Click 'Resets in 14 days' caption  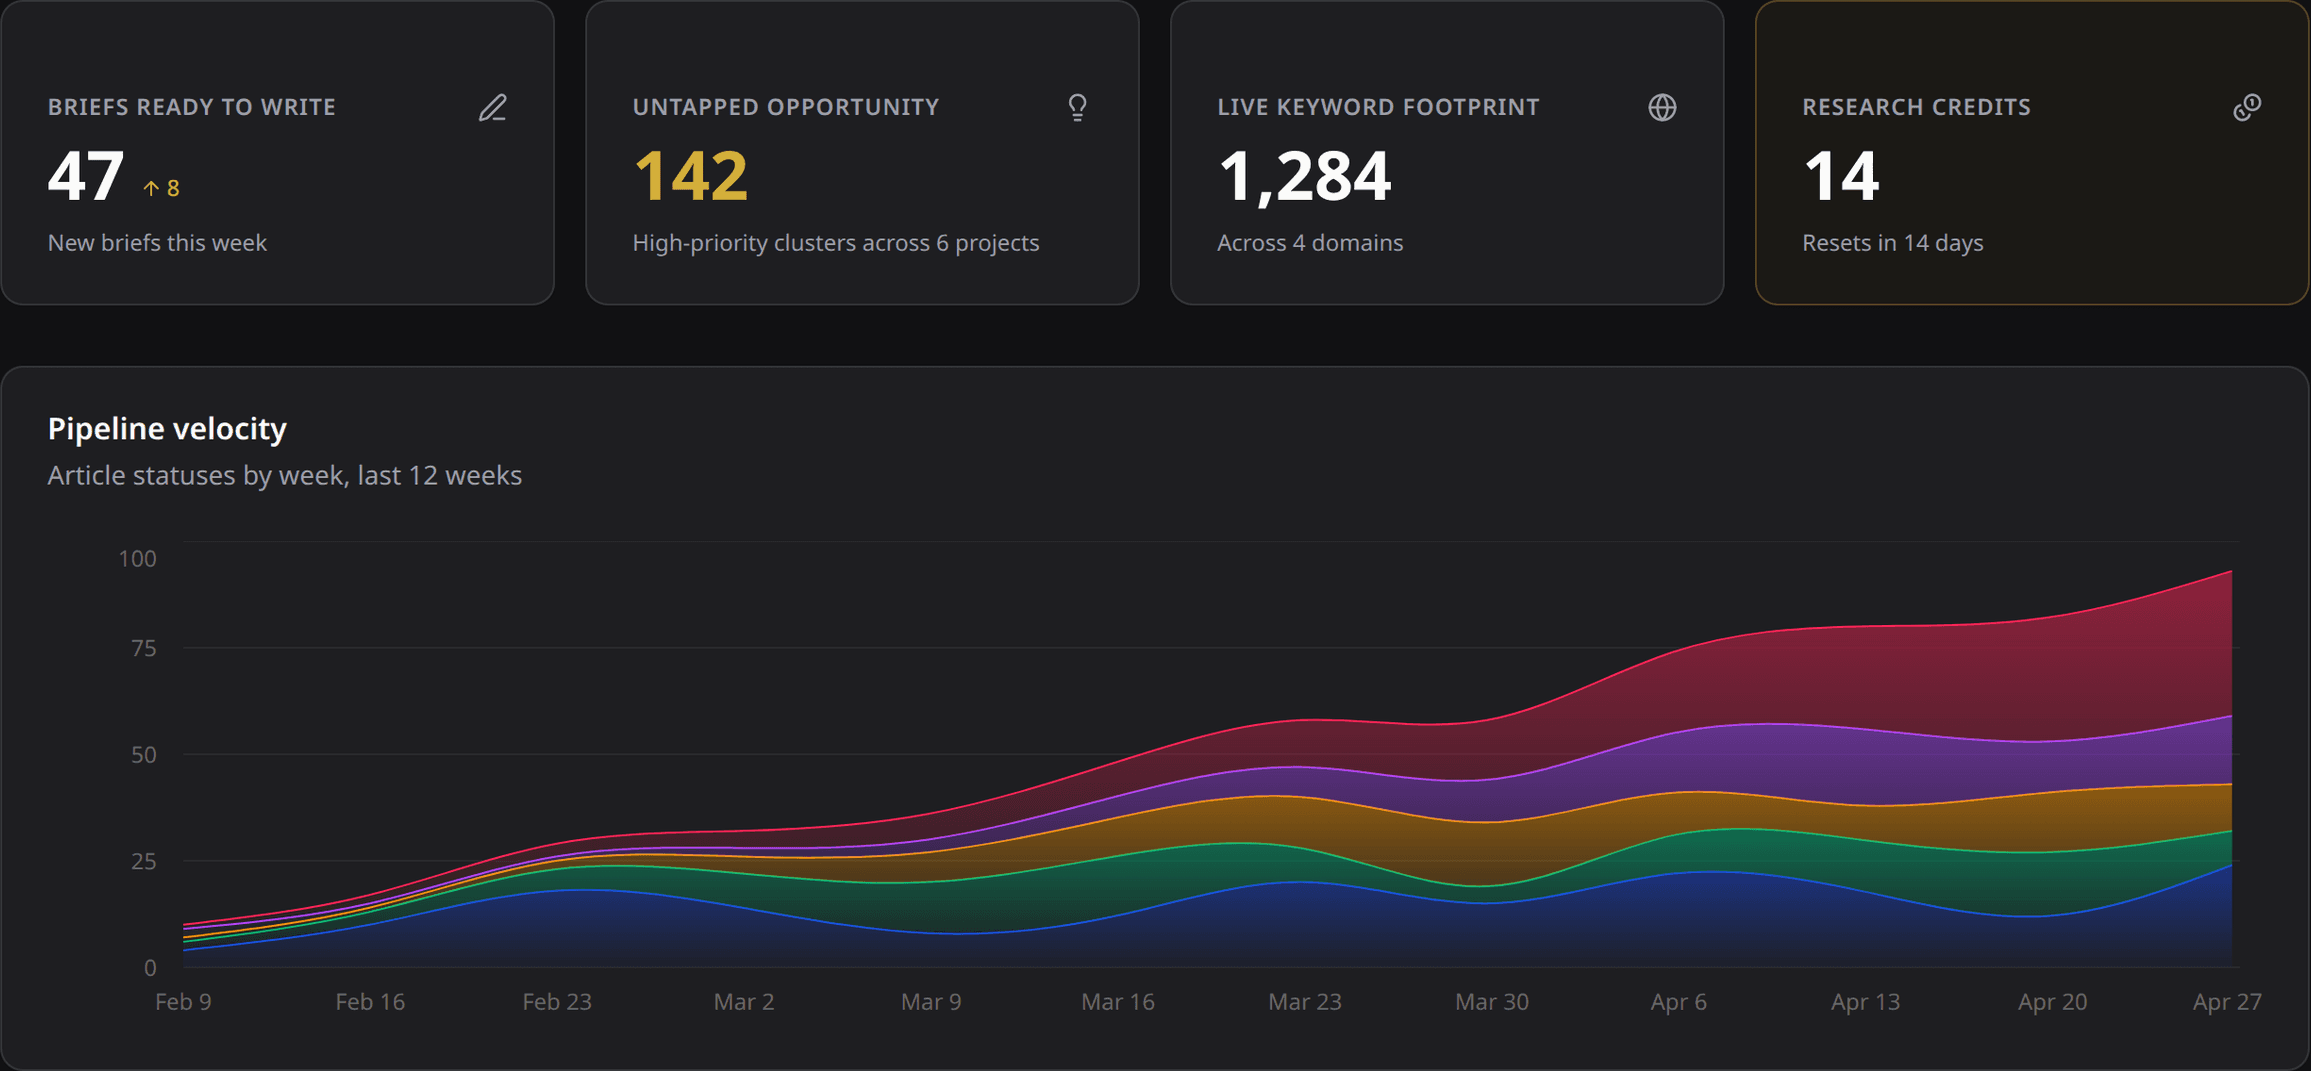coord(1893,243)
